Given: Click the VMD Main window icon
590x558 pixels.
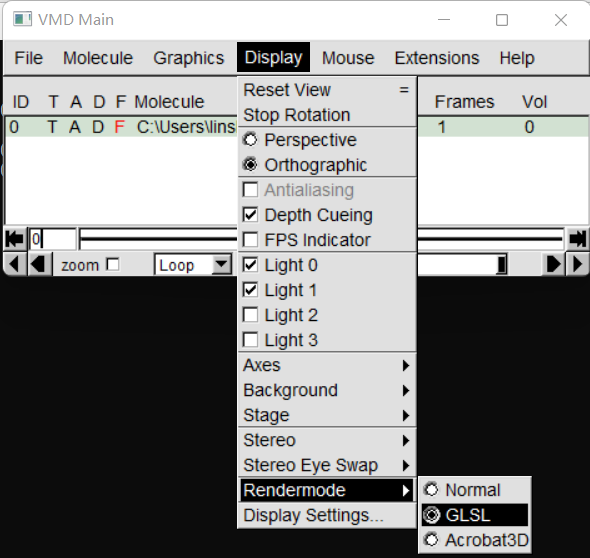Looking at the screenshot, I should (22, 20).
